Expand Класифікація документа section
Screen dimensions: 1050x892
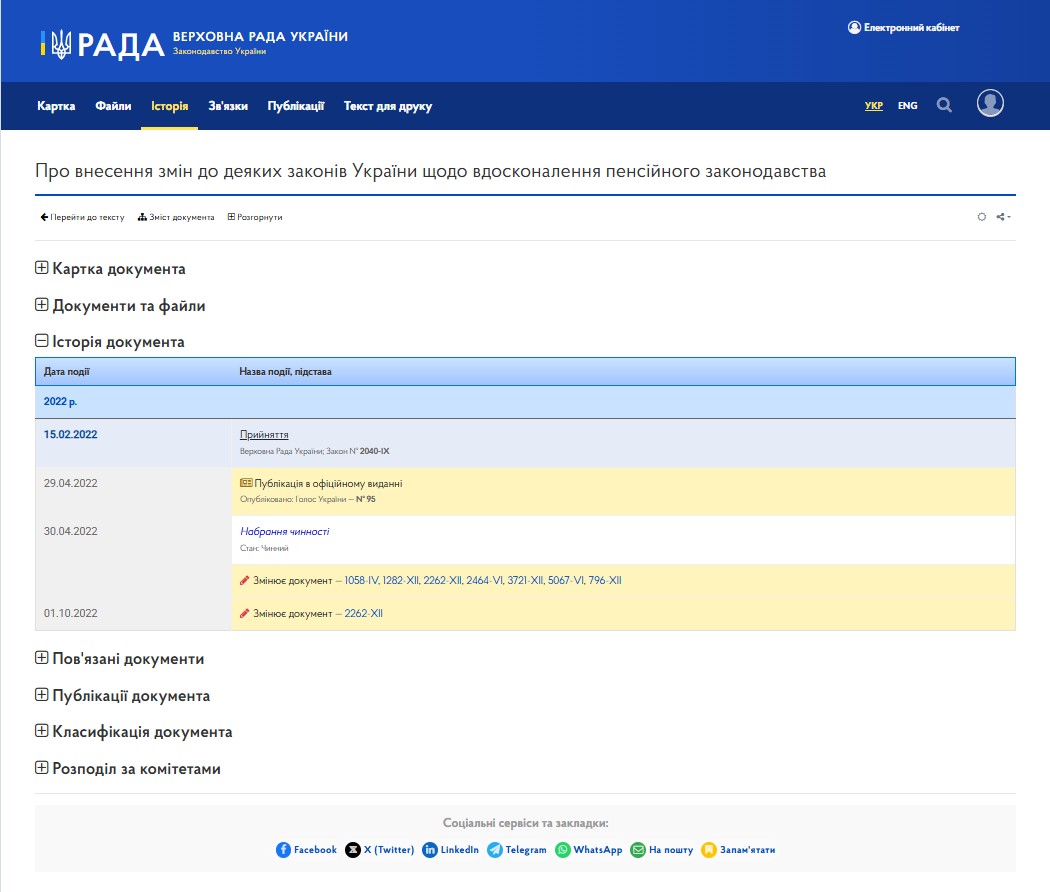(x=134, y=732)
